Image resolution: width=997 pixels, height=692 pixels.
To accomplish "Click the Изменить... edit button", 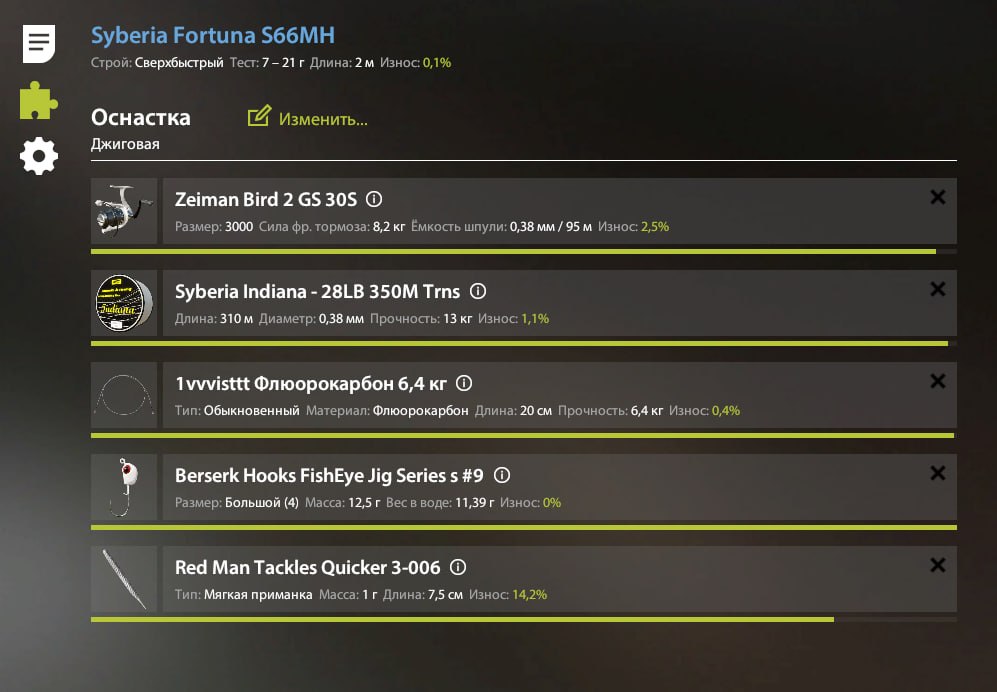I will pyautogui.click(x=308, y=118).
